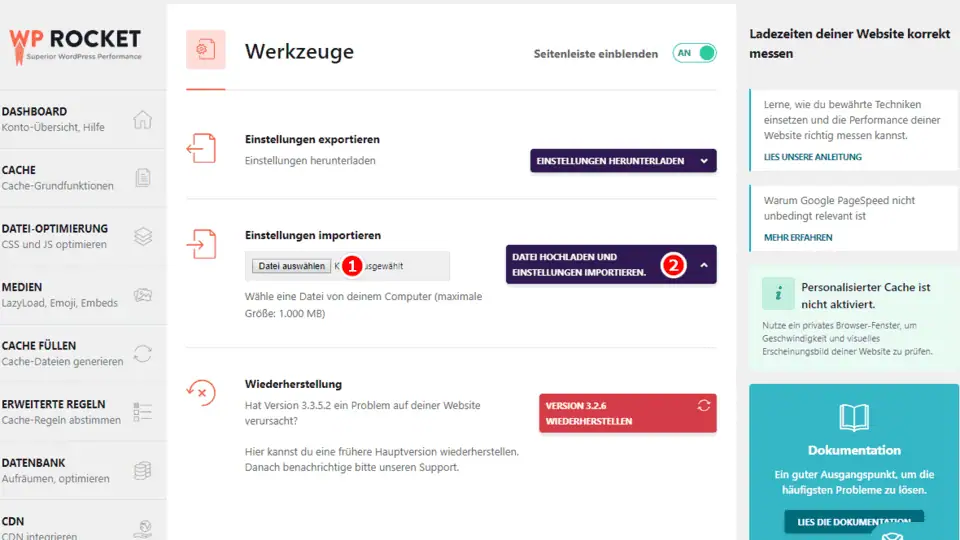The image size is (960, 540).
Task: Click chevron on Datei hochladen button
Action: (704, 265)
